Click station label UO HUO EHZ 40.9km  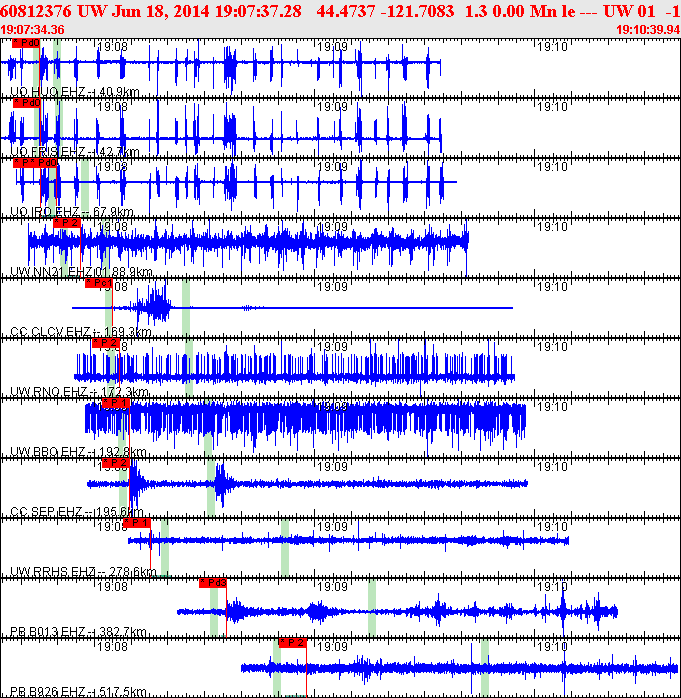pyautogui.click(x=74, y=92)
